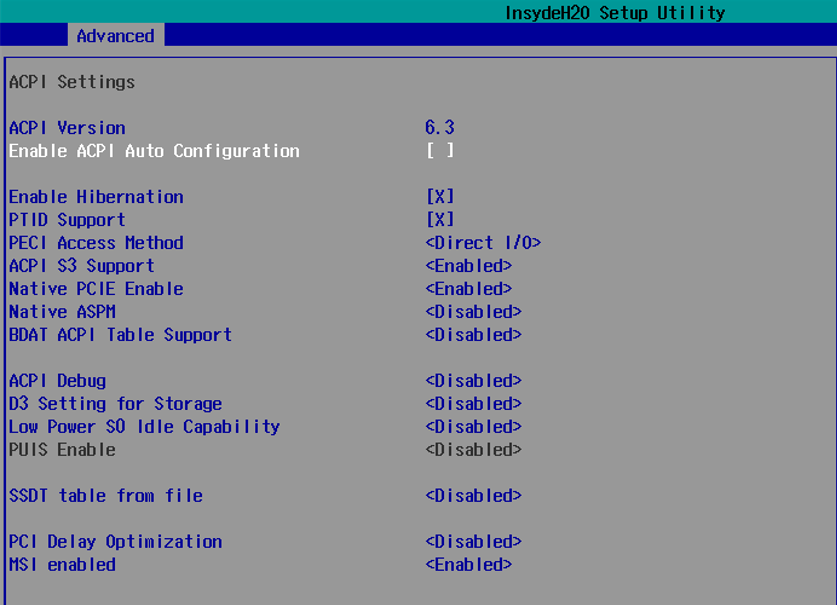Screen dimensions: 837x605
Task: Select the SSDT table from file value
Action: coord(473,496)
